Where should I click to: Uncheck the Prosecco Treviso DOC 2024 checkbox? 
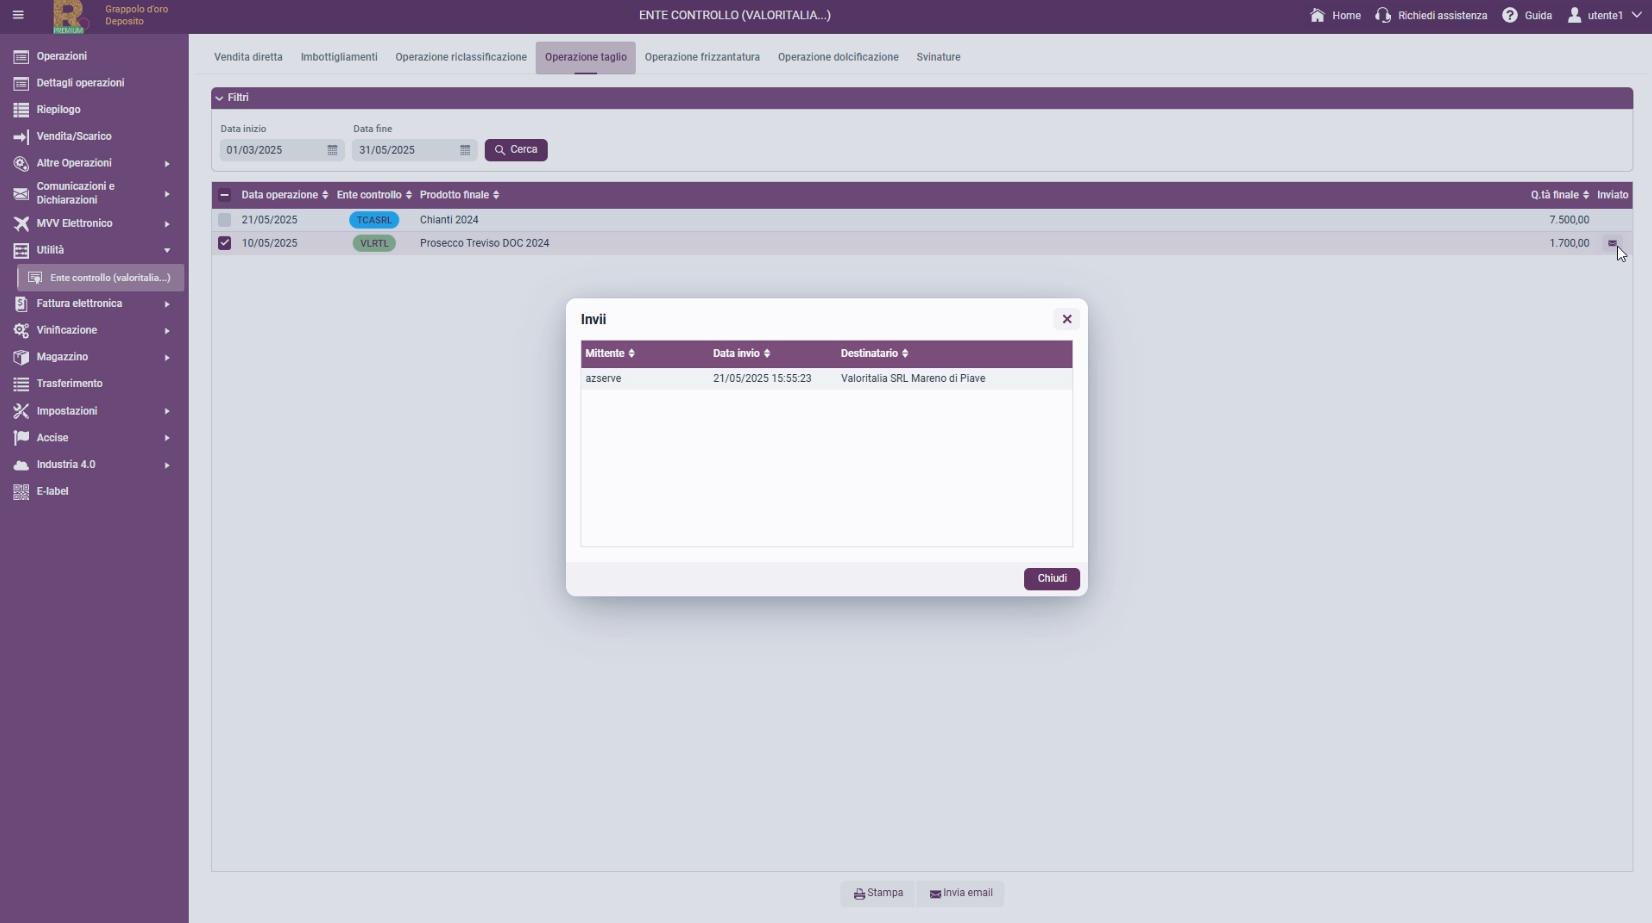224,243
